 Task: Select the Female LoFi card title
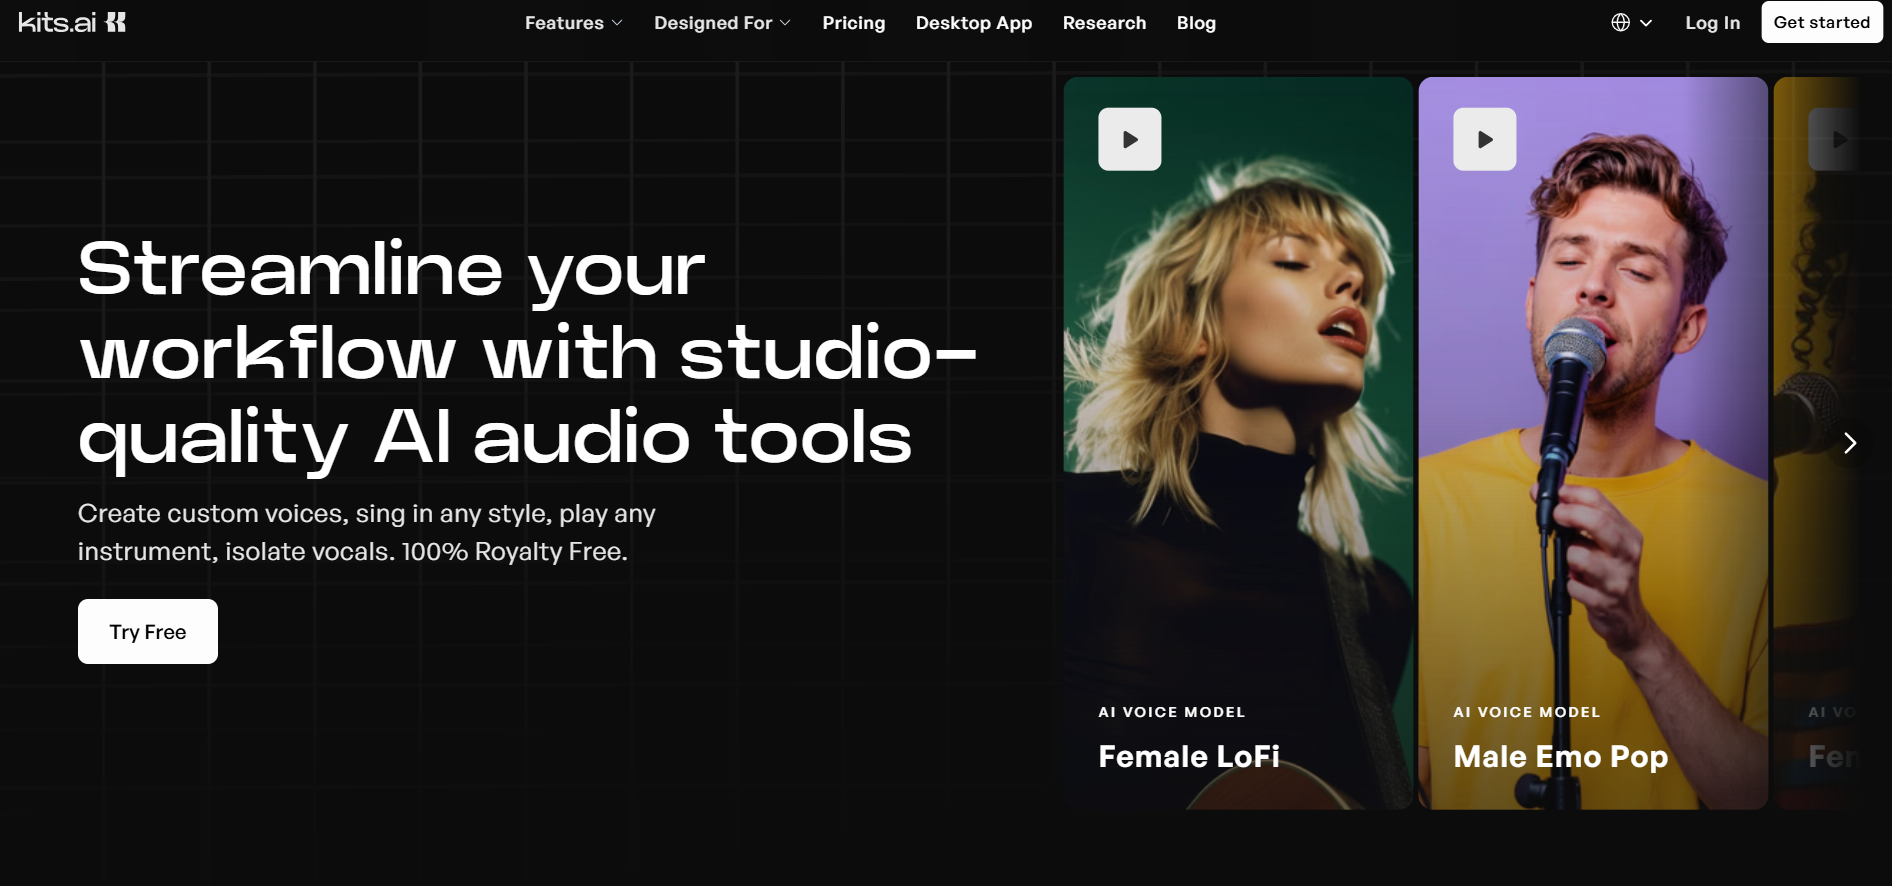[1188, 756]
